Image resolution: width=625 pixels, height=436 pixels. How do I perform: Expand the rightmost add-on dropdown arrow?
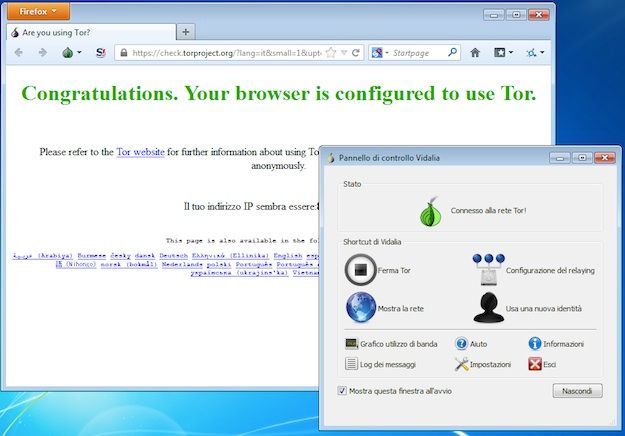(x=542, y=52)
